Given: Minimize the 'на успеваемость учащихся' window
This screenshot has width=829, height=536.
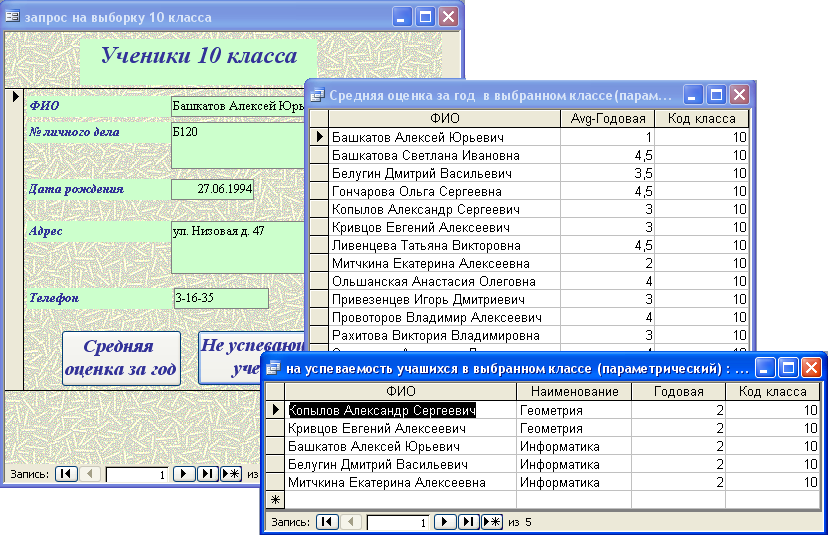Looking at the screenshot, I should [764, 367].
